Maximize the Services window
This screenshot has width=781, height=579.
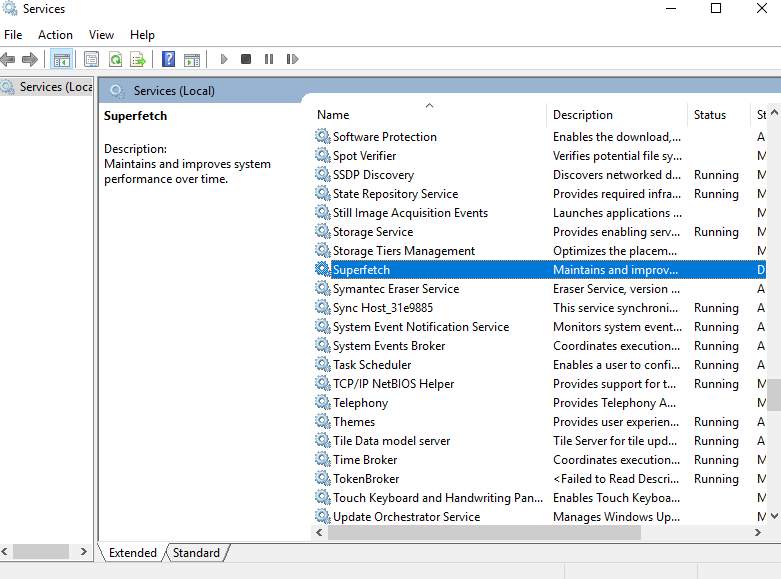(716, 8)
